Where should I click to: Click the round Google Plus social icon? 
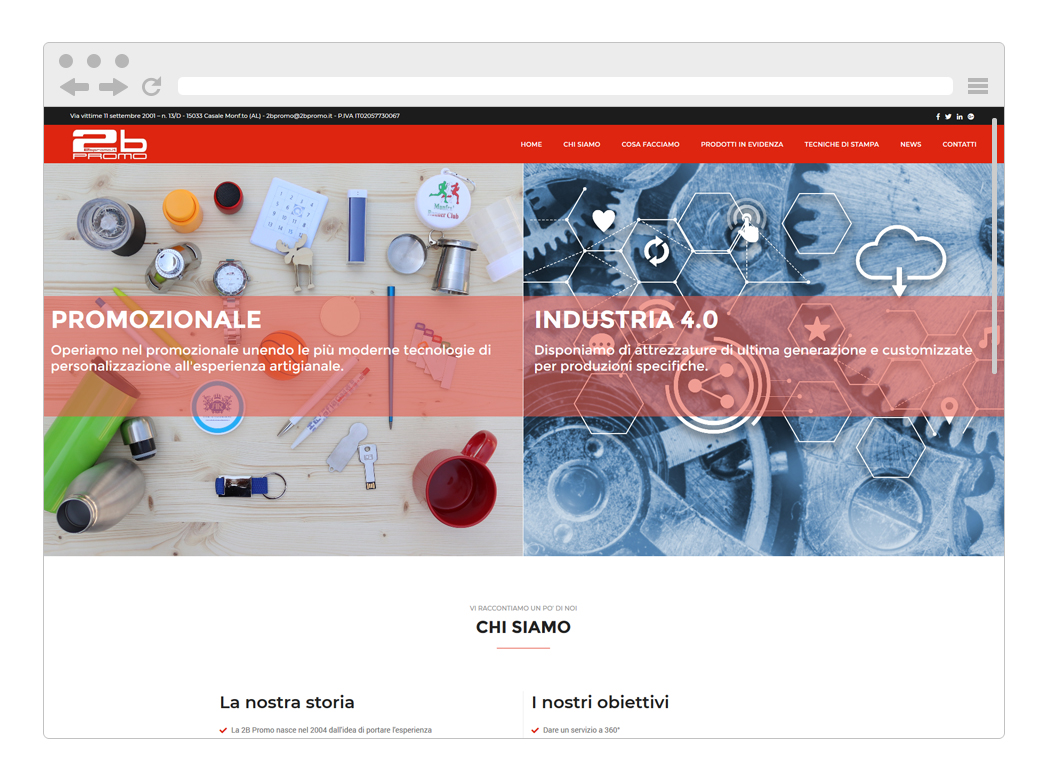click(x=971, y=116)
